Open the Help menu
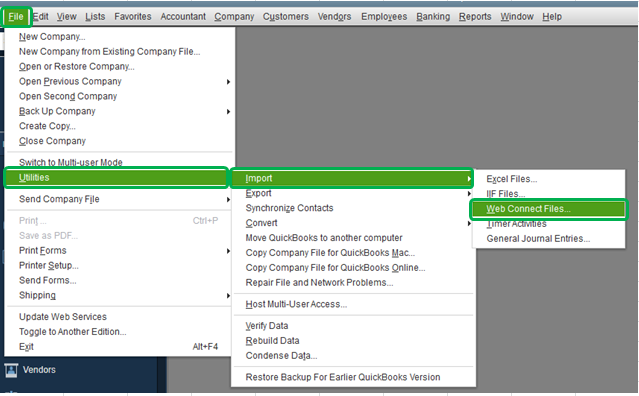 pyautogui.click(x=552, y=17)
